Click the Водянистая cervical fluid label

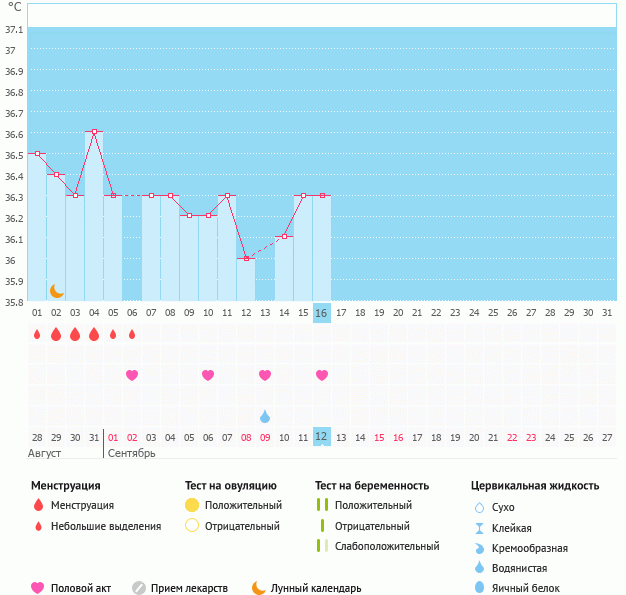pos(520,567)
